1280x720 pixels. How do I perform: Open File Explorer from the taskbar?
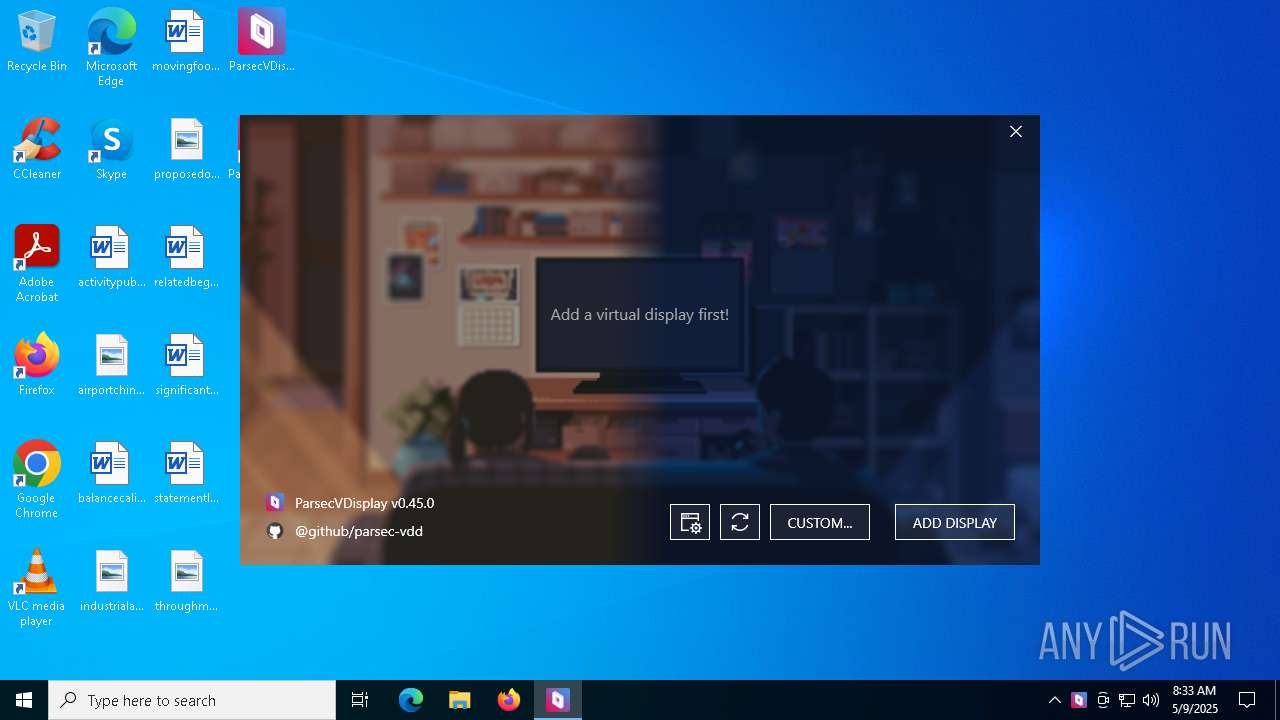460,700
